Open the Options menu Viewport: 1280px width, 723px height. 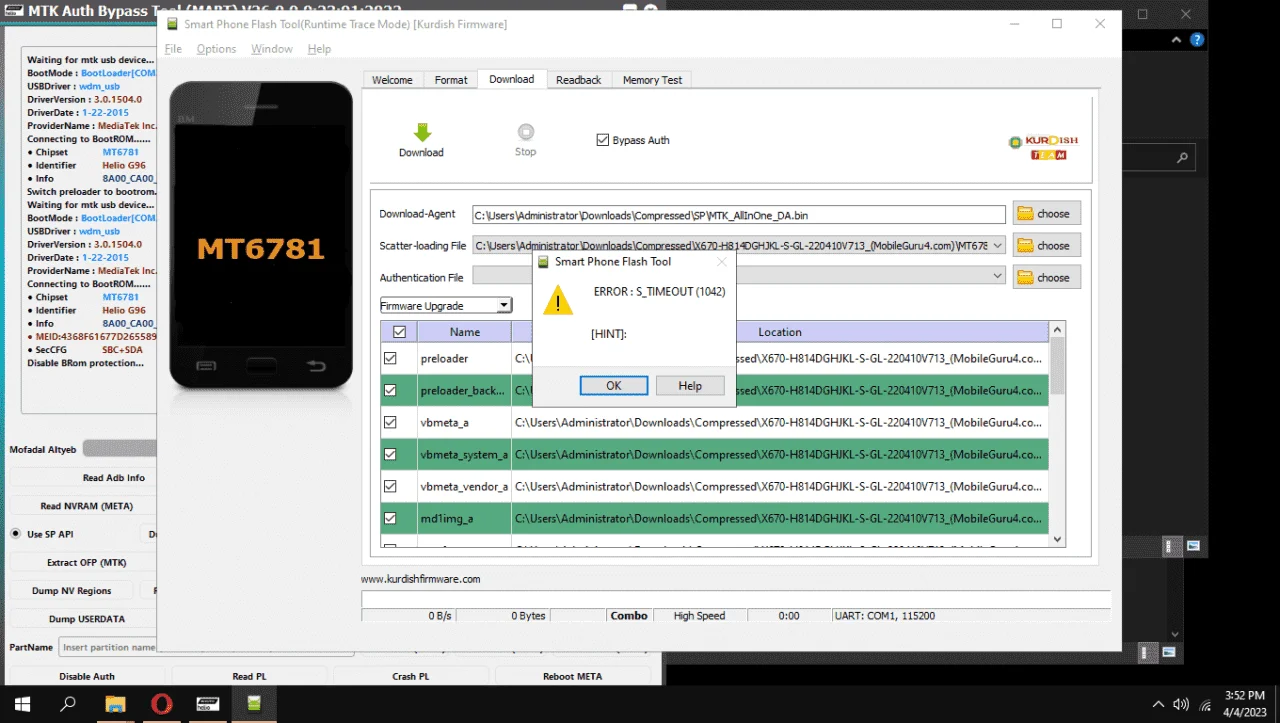[216, 49]
